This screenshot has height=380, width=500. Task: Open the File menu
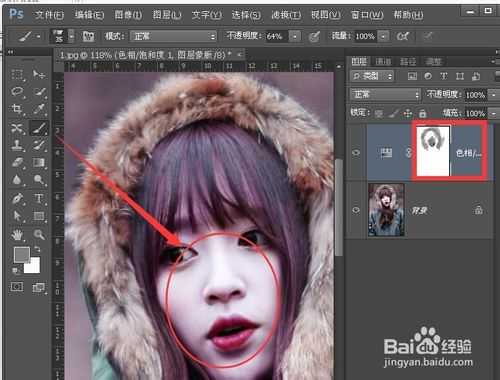coord(49,15)
